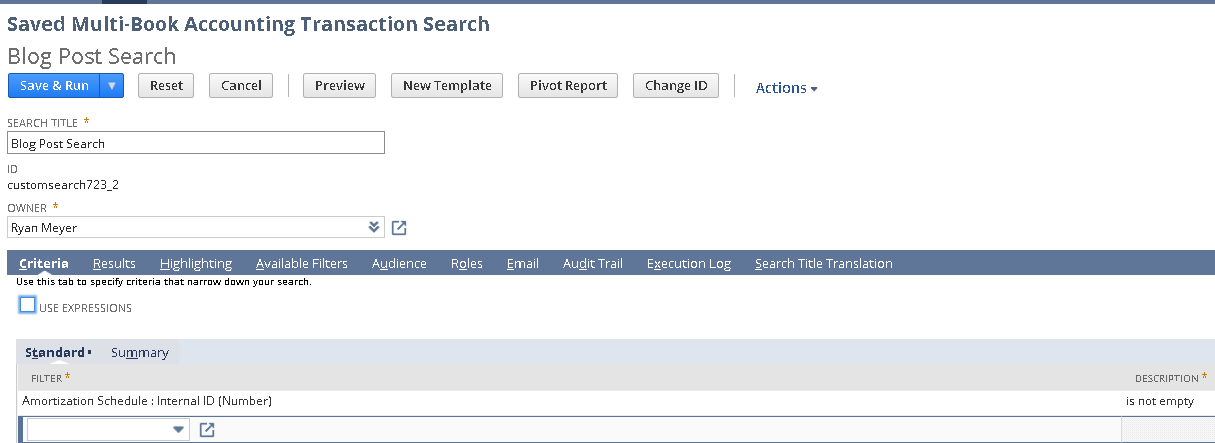Click the Preview button
The image size is (1215, 443).
[x=339, y=86]
